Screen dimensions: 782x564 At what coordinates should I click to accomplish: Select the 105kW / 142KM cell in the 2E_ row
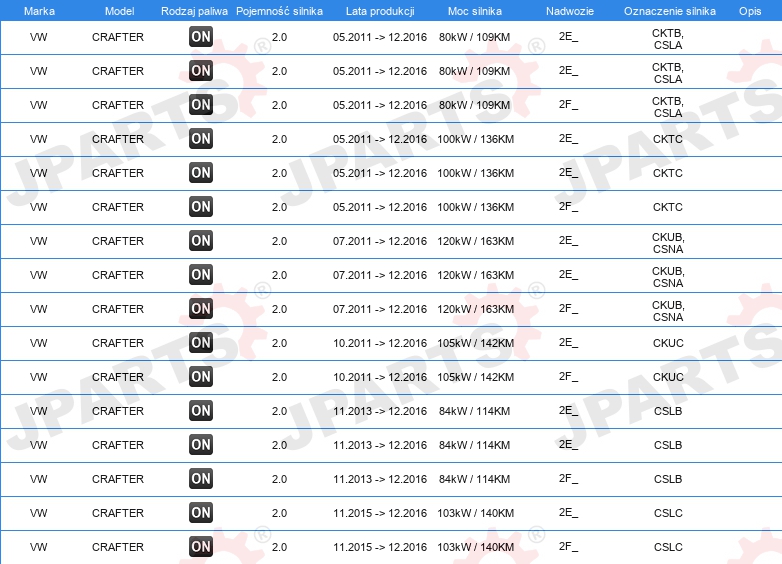point(475,343)
